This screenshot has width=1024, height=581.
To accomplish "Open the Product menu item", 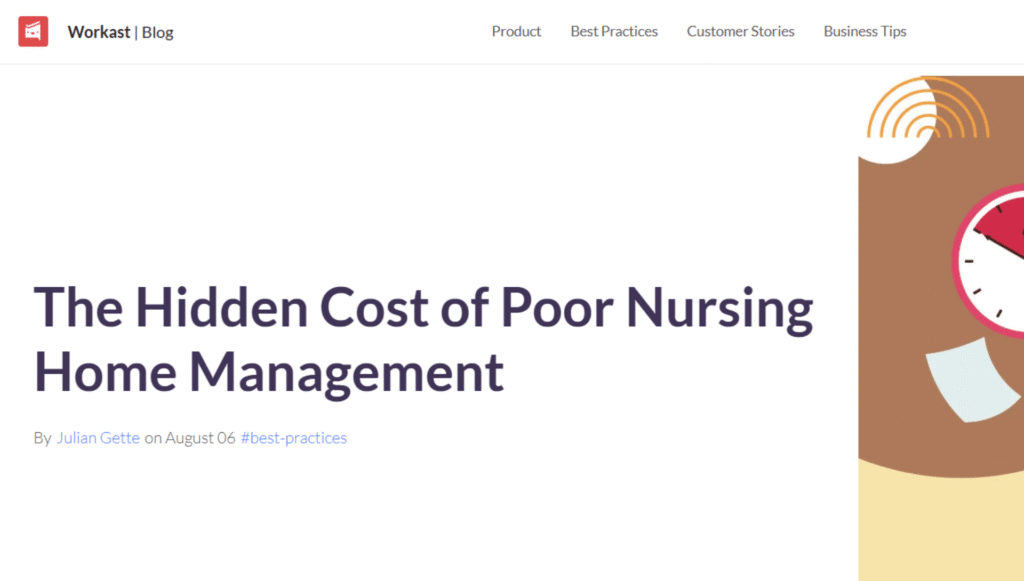I will tap(516, 31).
